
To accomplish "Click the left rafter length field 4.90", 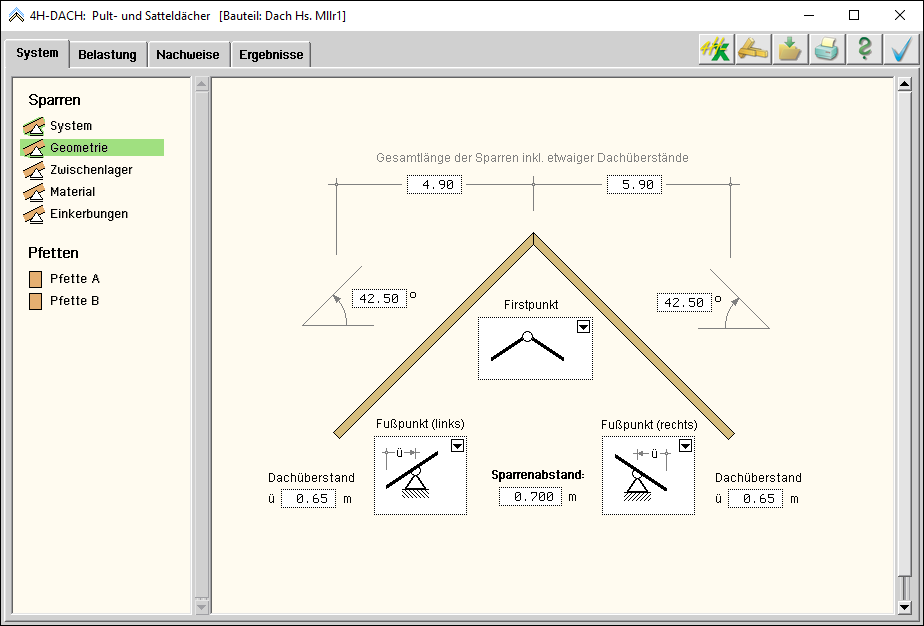I will point(434,185).
